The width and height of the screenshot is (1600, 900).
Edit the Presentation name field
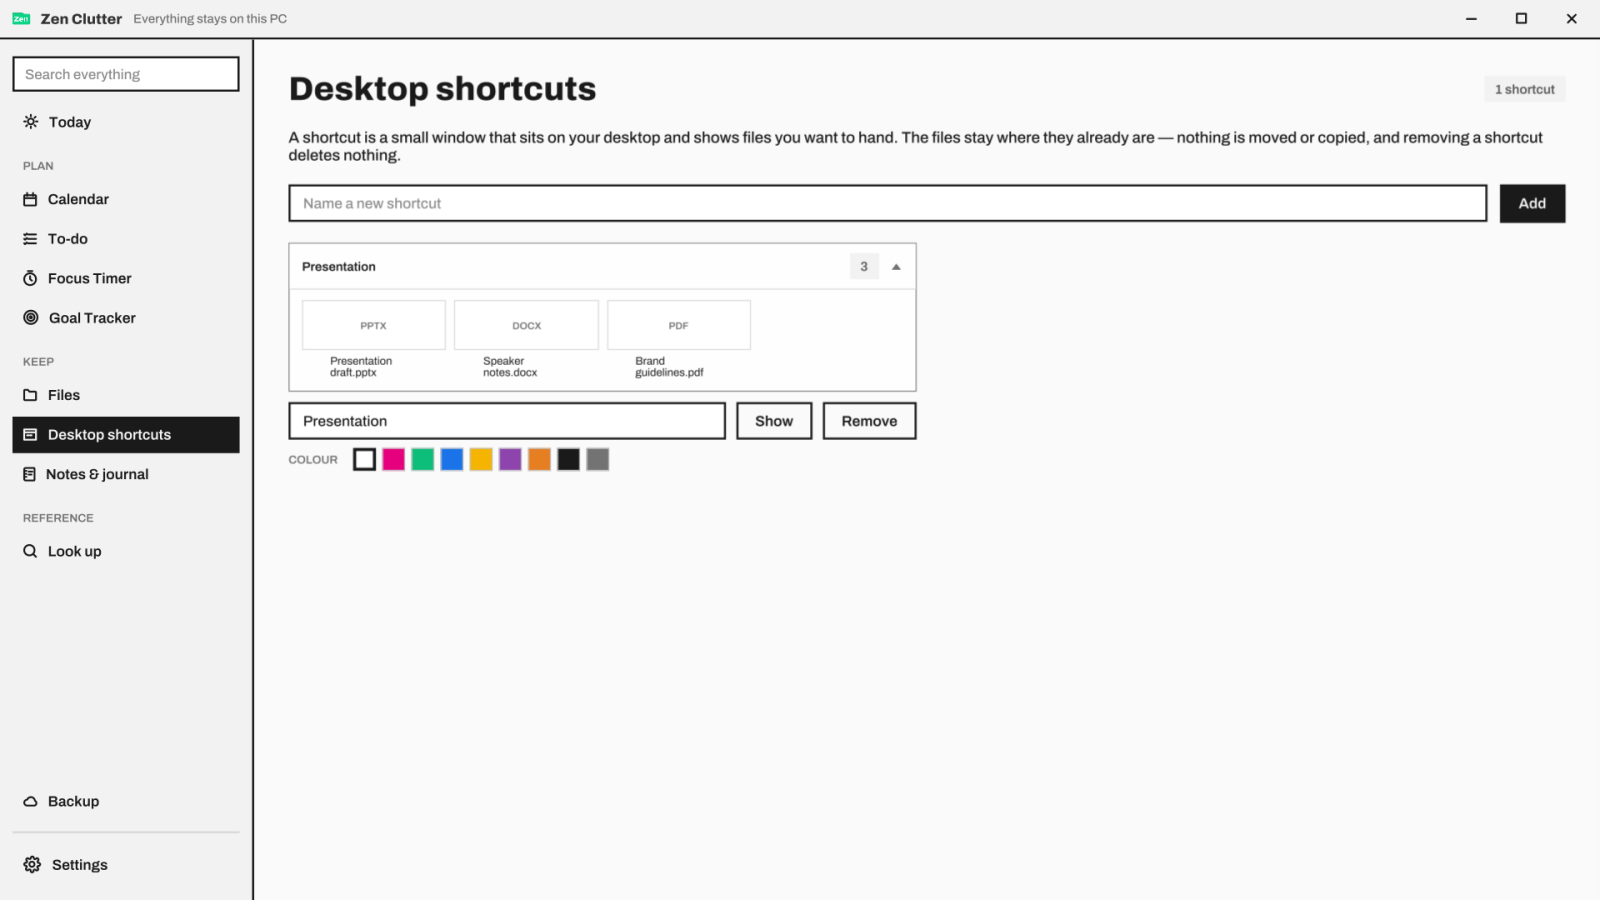tap(507, 421)
